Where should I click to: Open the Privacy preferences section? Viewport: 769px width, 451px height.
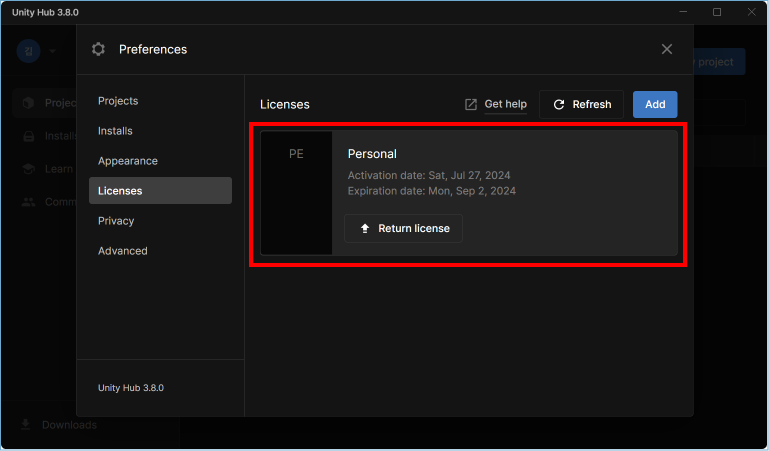click(x=160, y=221)
